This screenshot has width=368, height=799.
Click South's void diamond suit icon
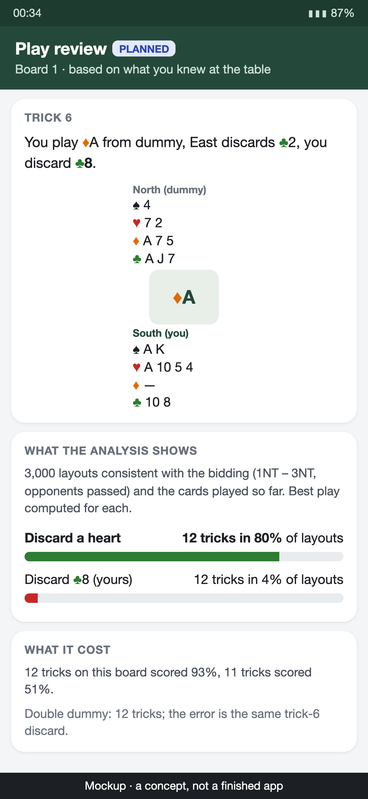pyautogui.click(x=136, y=385)
